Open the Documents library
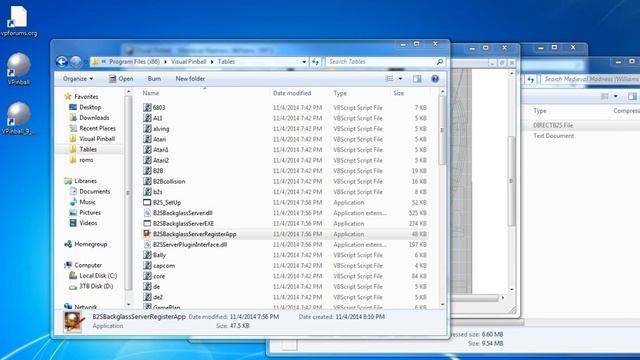The height and width of the screenshot is (360, 640). click(90, 191)
